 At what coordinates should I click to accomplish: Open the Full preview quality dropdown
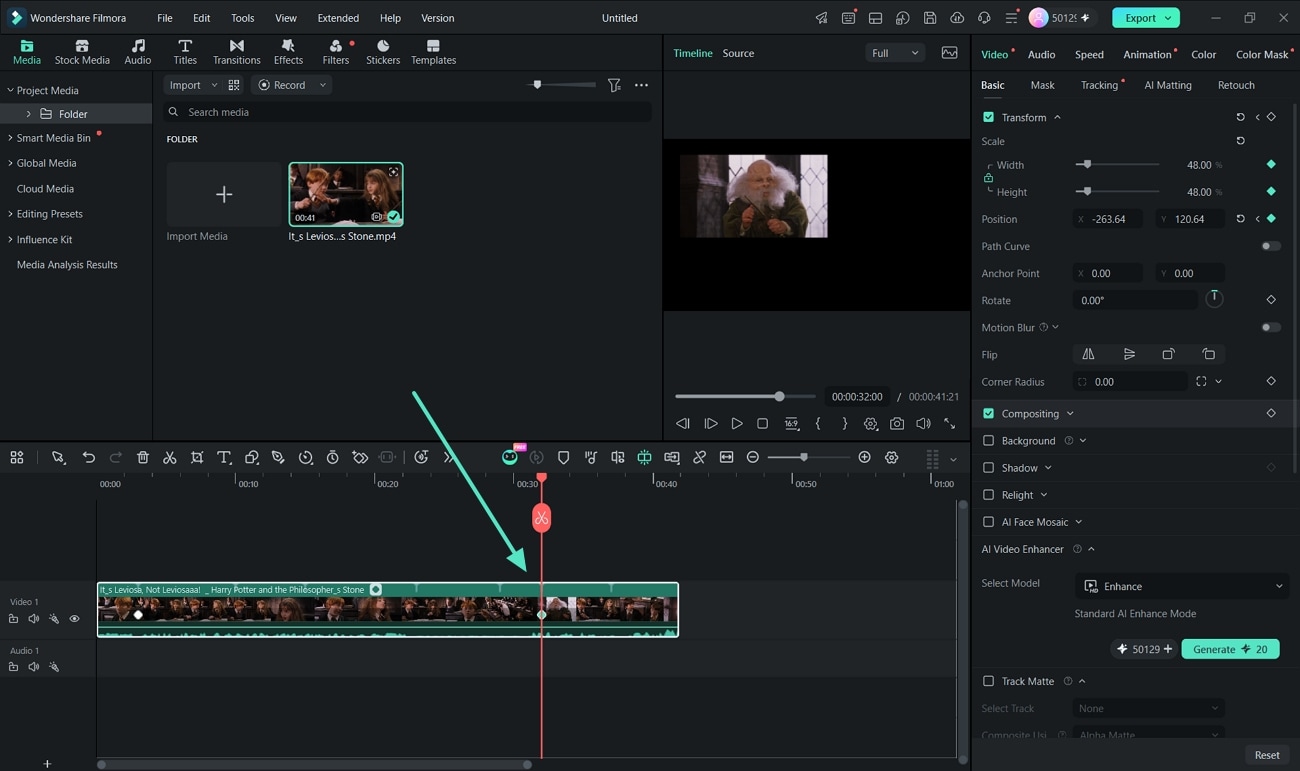(x=894, y=53)
